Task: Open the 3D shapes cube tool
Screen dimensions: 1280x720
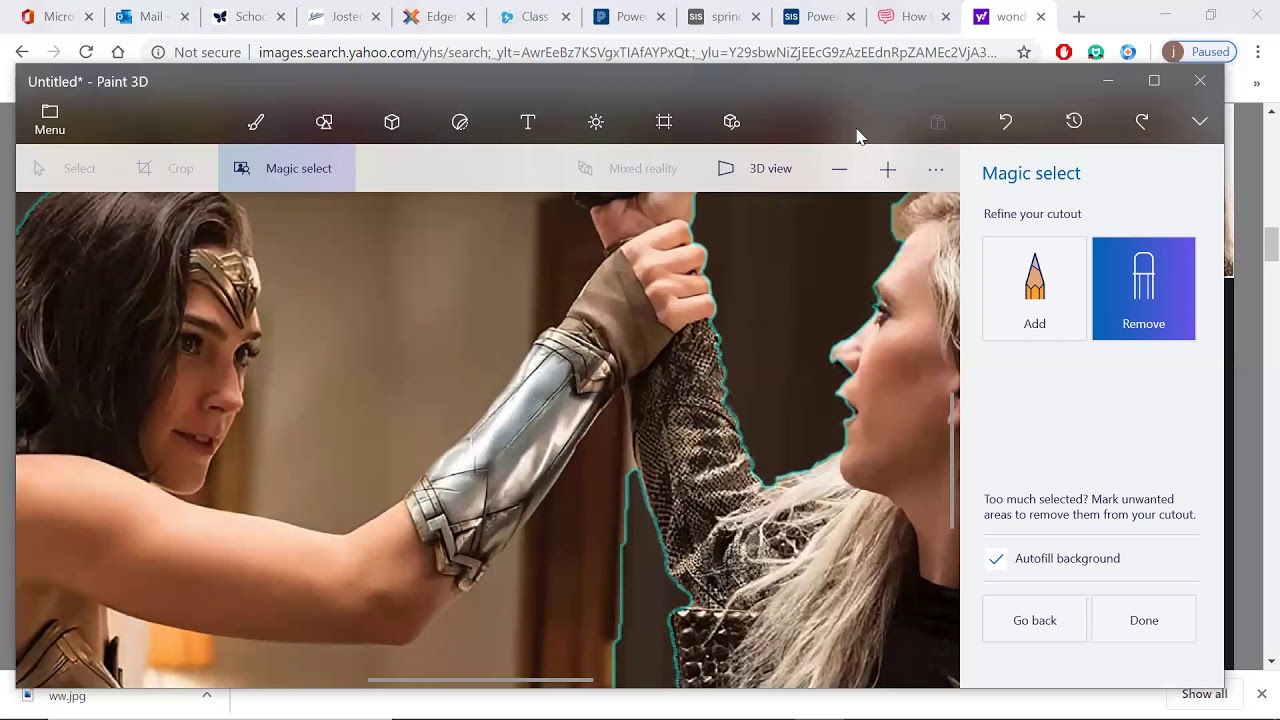Action: pyautogui.click(x=392, y=122)
